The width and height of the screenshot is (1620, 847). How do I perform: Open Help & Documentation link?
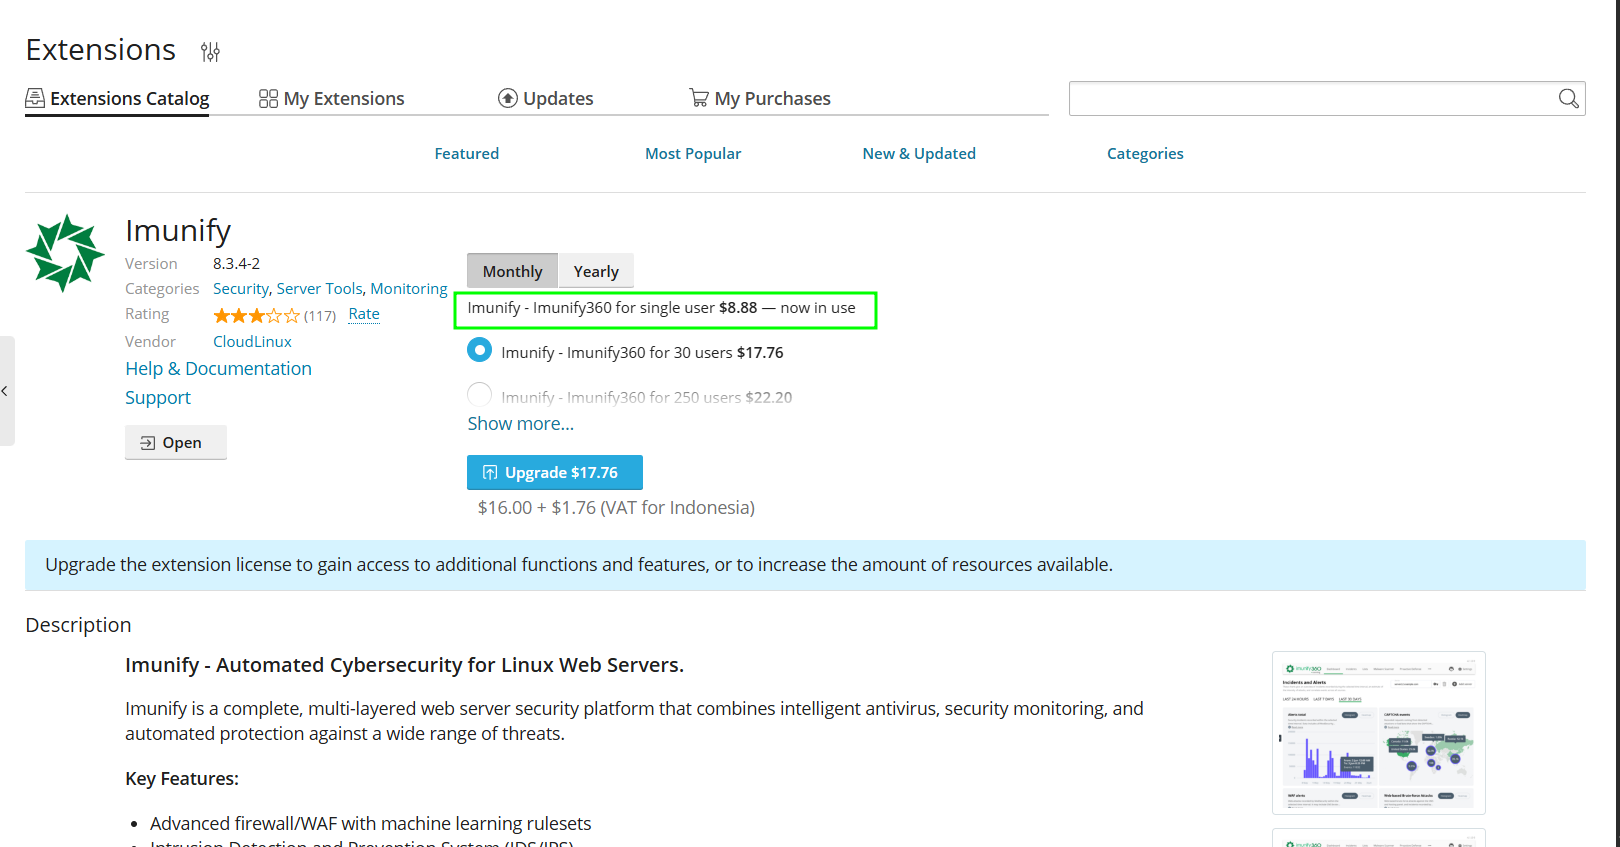(x=218, y=368)
